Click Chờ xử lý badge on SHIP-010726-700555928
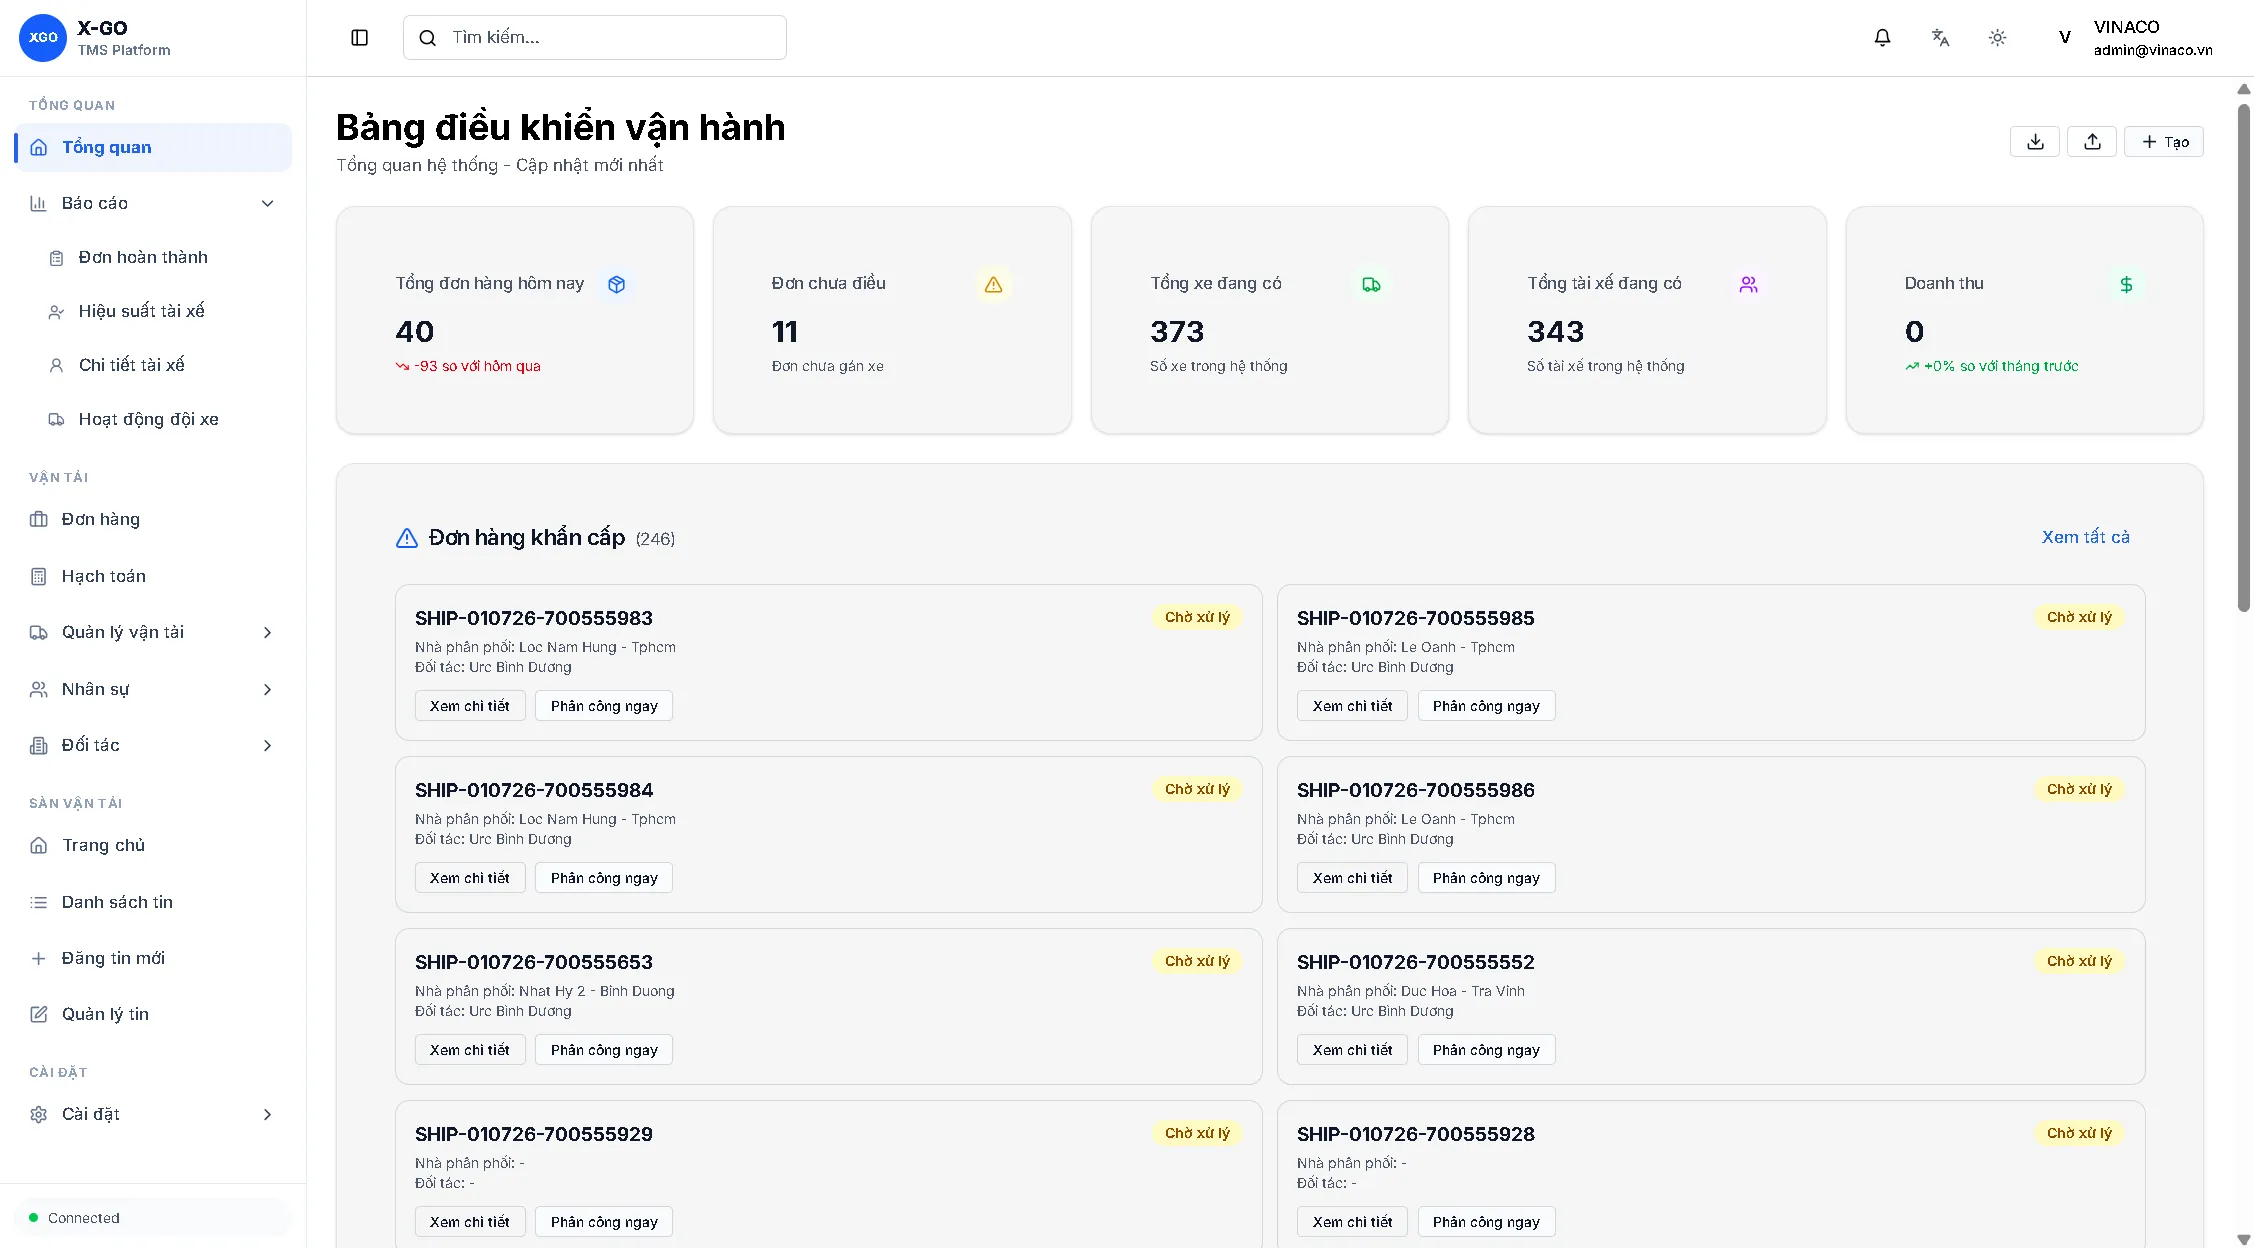2254x1248 pixels. [2079, 1133]
